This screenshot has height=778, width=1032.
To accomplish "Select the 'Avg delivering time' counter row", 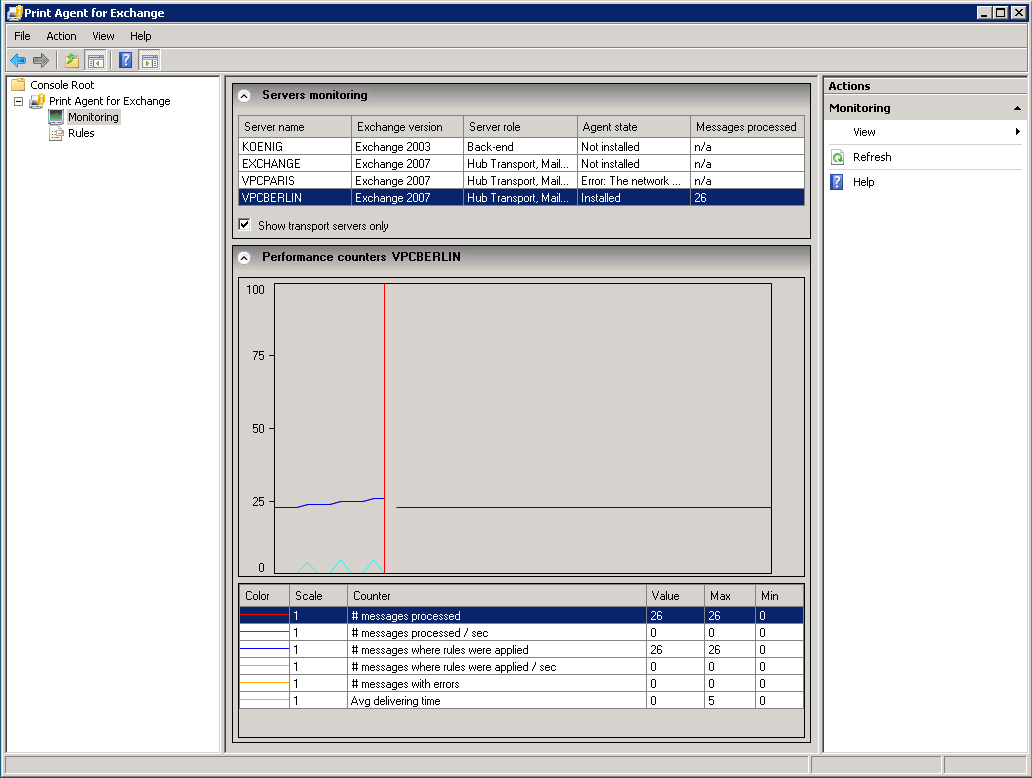I will (521, 701).
